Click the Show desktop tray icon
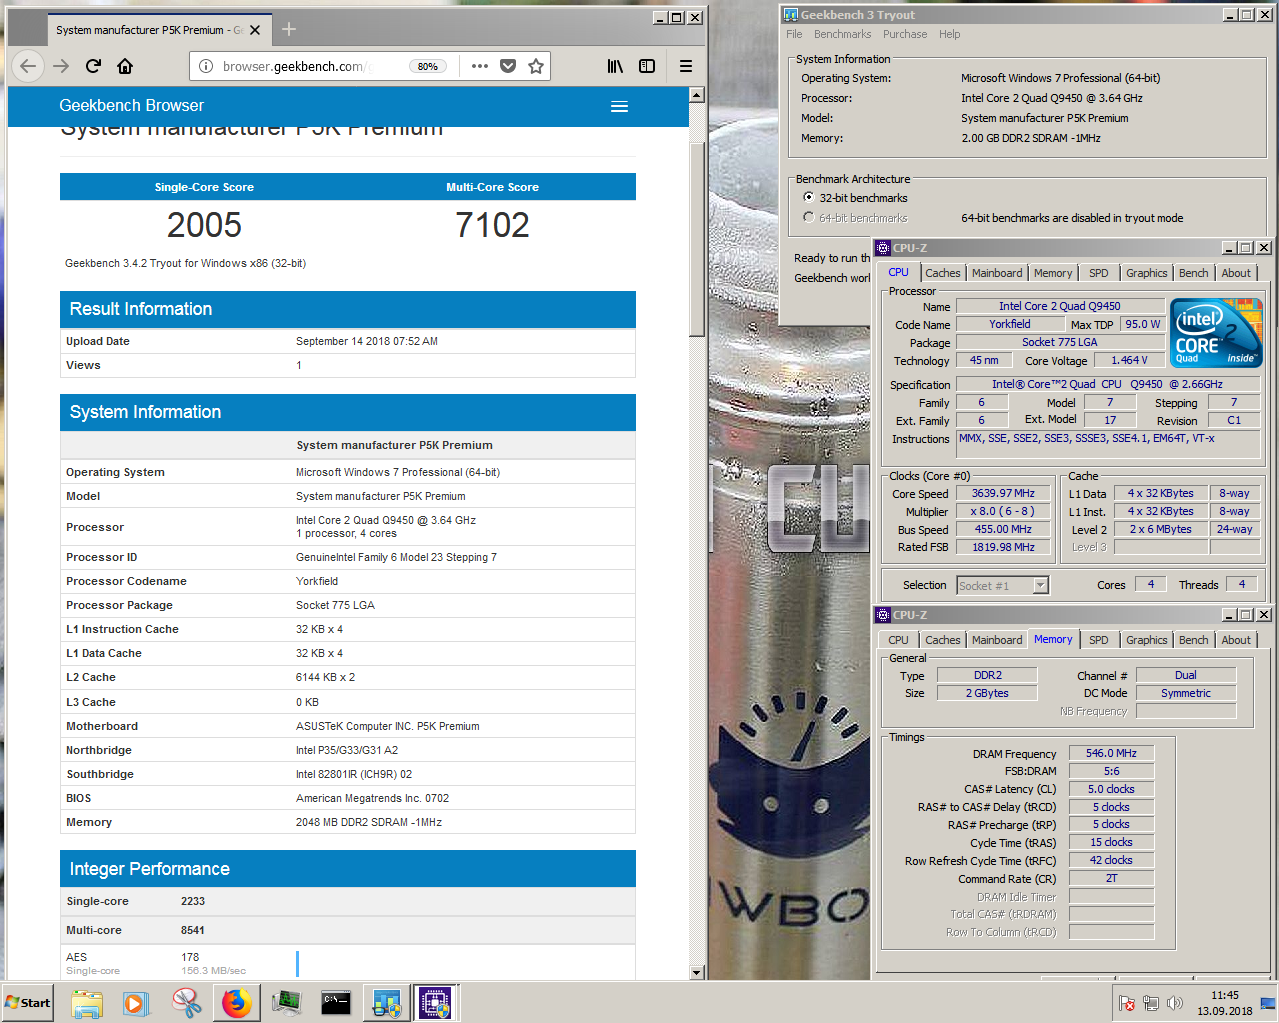The width and height of the screenshot is (1279, 1023). coord(1268,1002)
